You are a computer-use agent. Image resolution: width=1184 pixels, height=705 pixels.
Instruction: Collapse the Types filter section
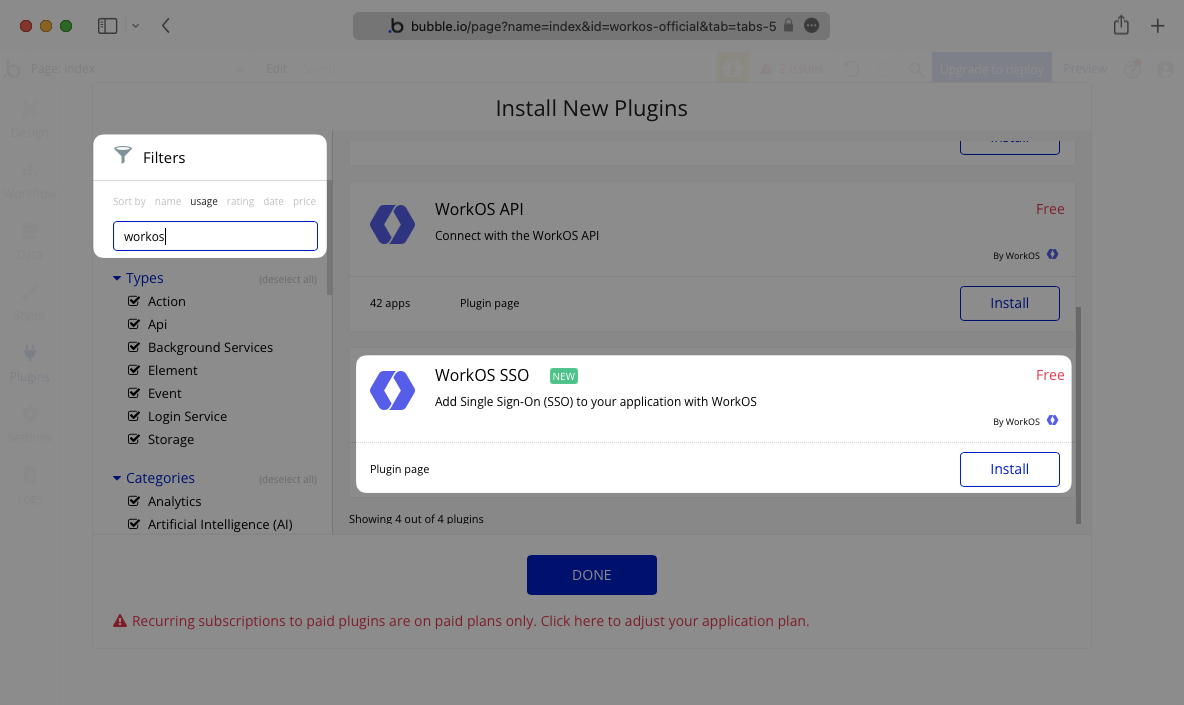pos(119,277)
